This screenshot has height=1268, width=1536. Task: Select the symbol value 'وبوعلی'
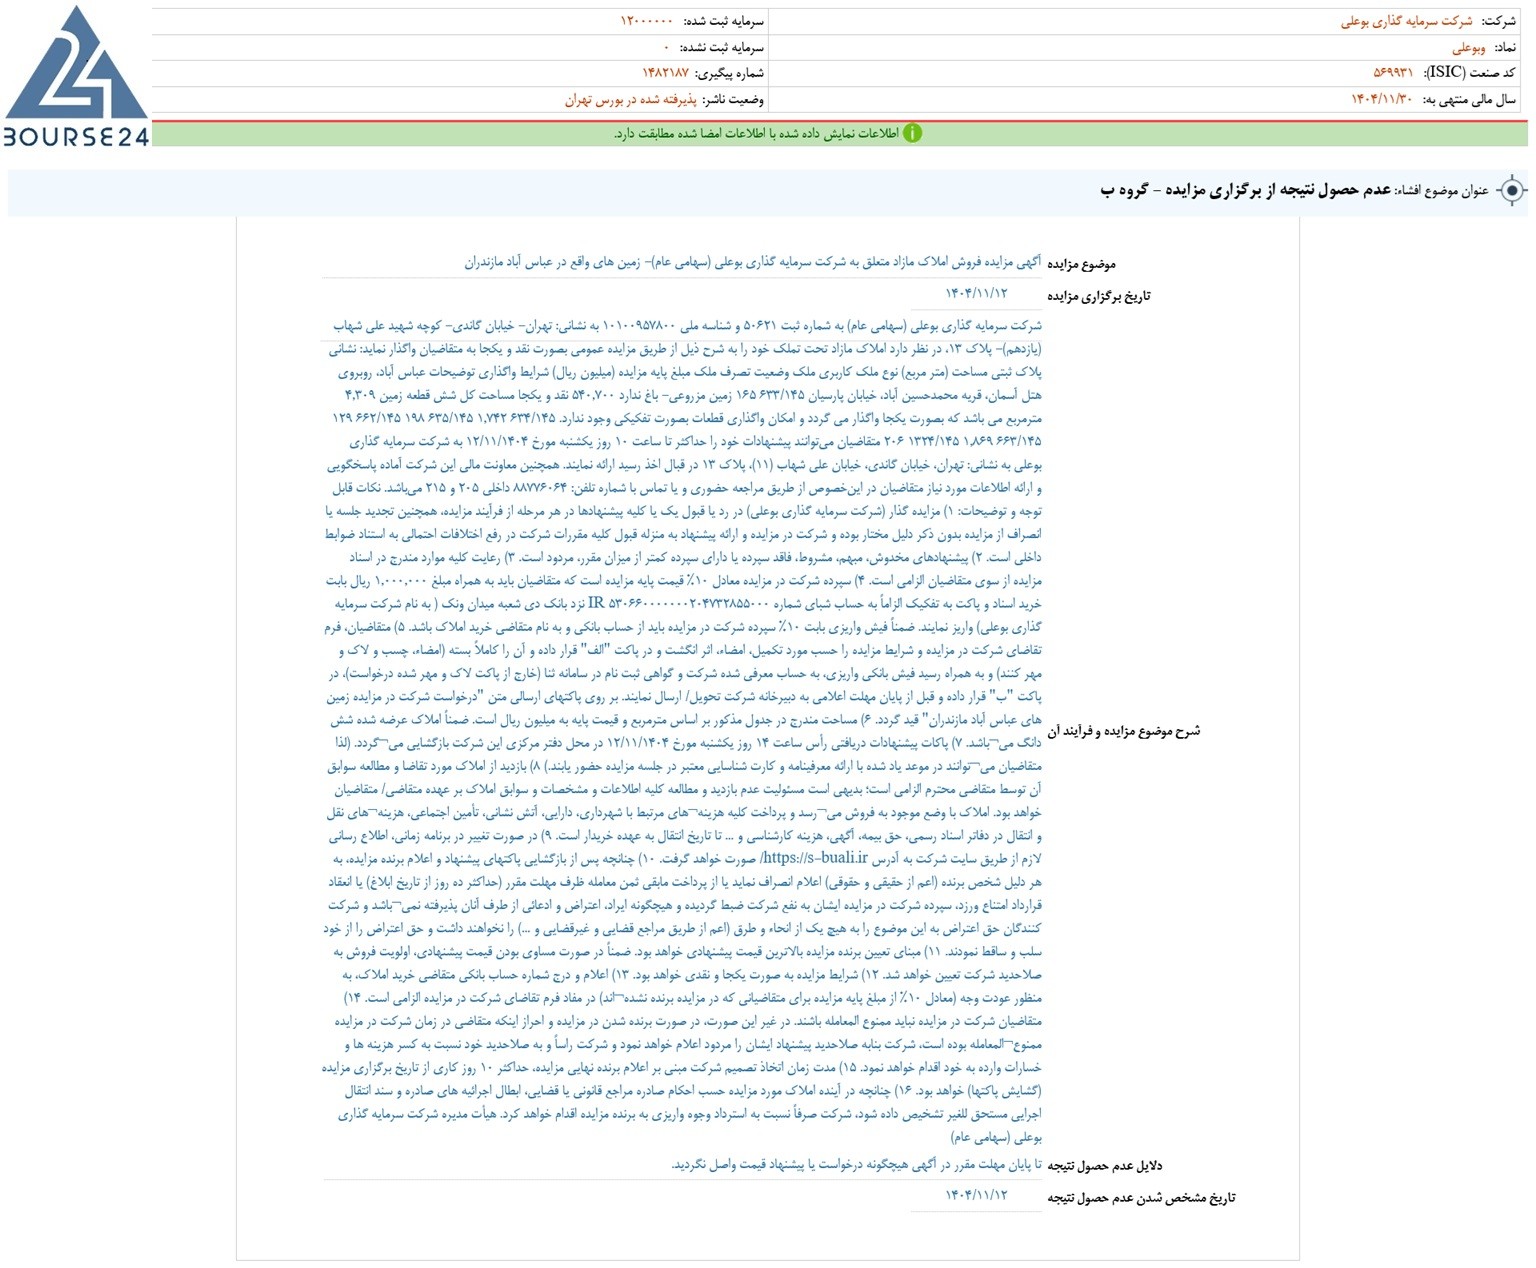coord(1469,47)
